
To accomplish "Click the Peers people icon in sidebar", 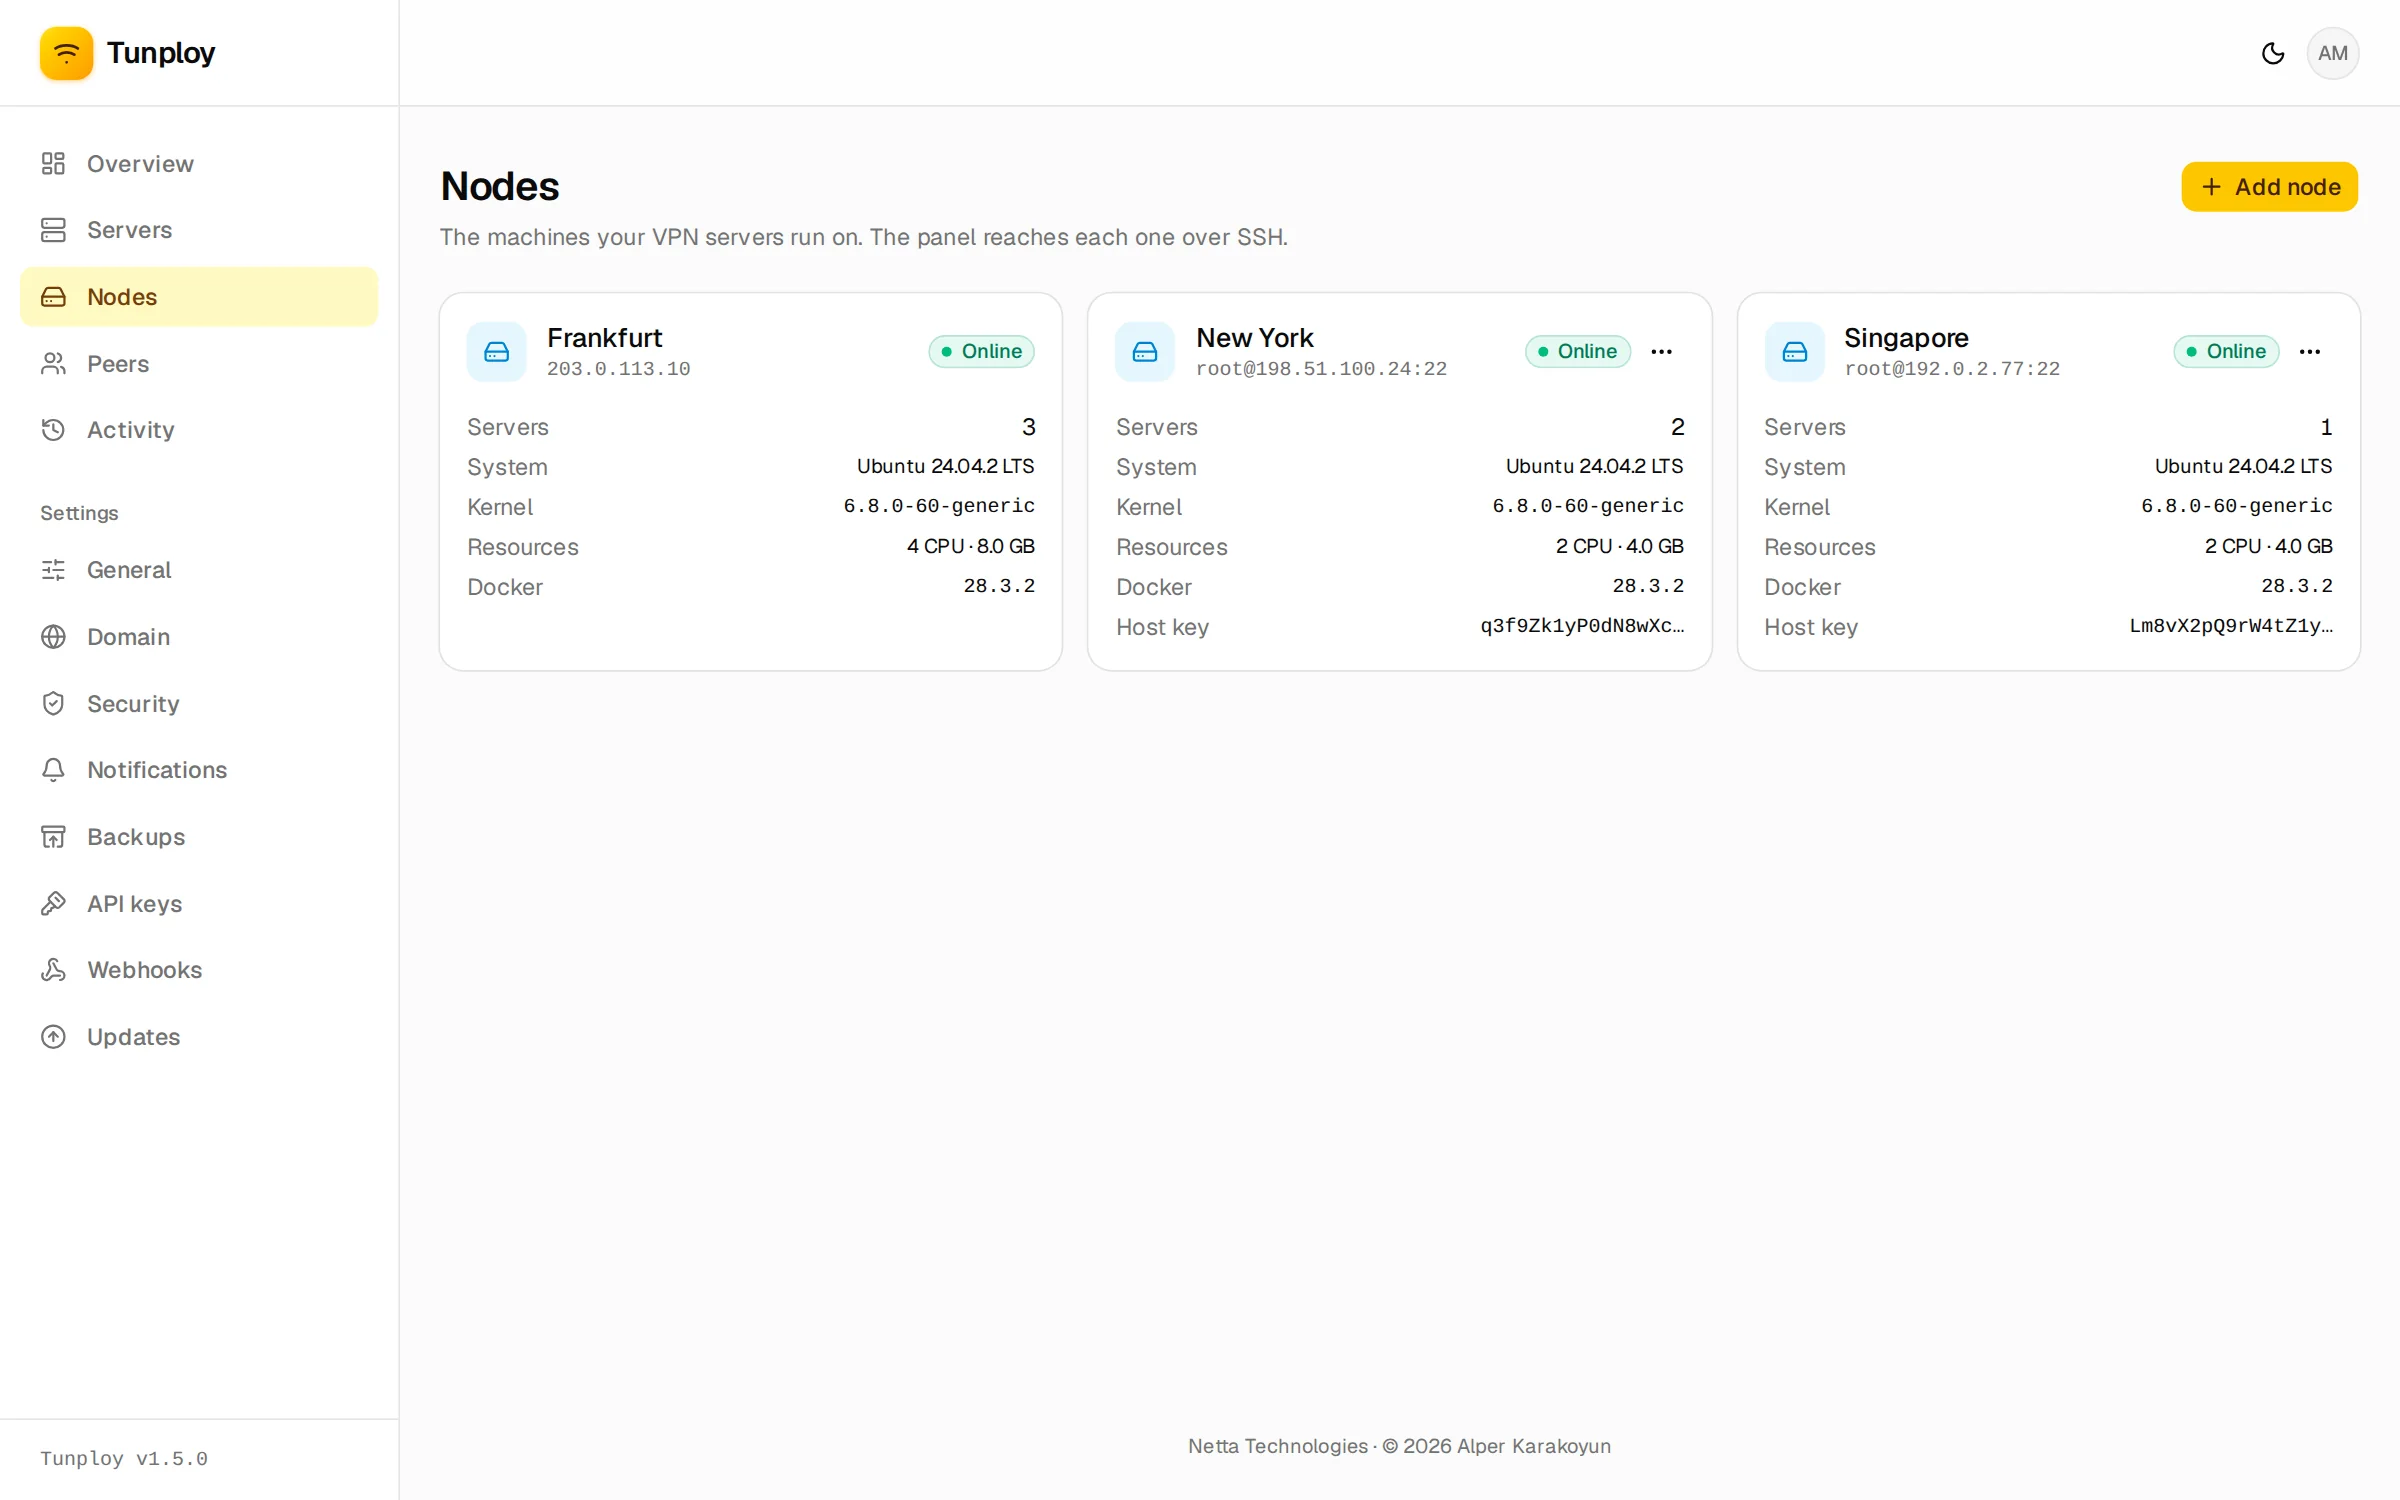I will pos(53,364).
